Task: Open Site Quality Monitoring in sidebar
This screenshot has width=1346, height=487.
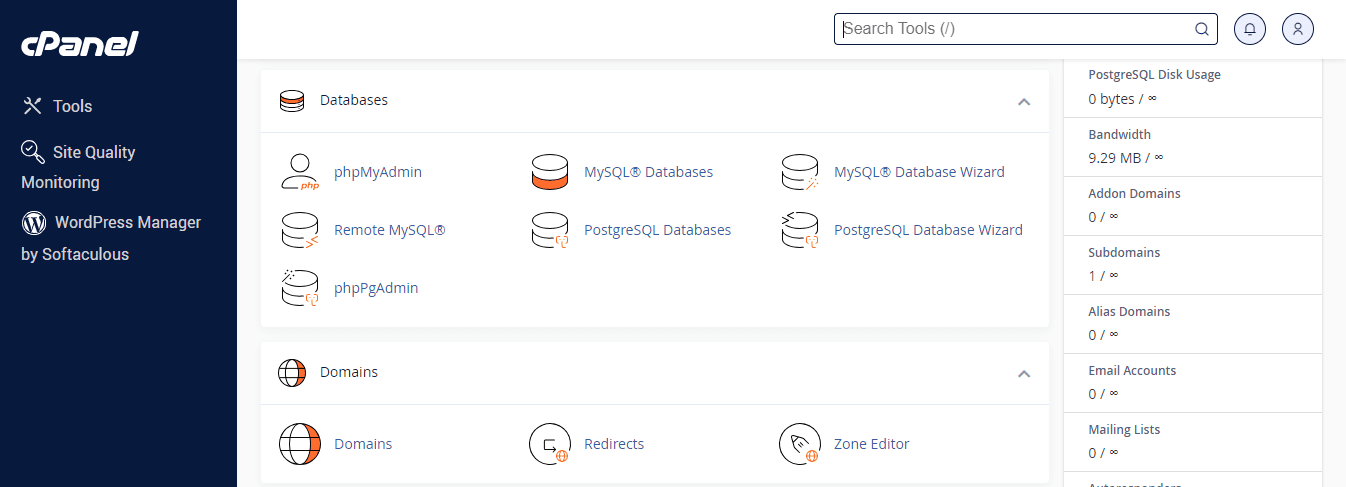Action: click(x=78, y=166)
